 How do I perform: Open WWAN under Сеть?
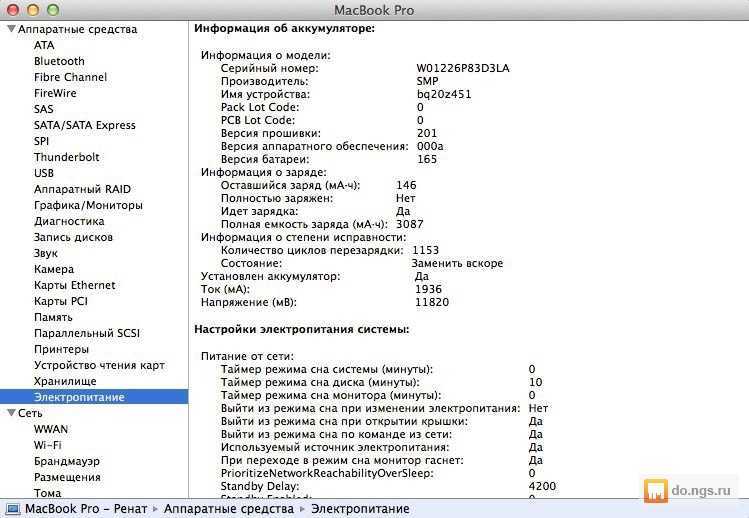pyautogui.click(x=51, y=430)
